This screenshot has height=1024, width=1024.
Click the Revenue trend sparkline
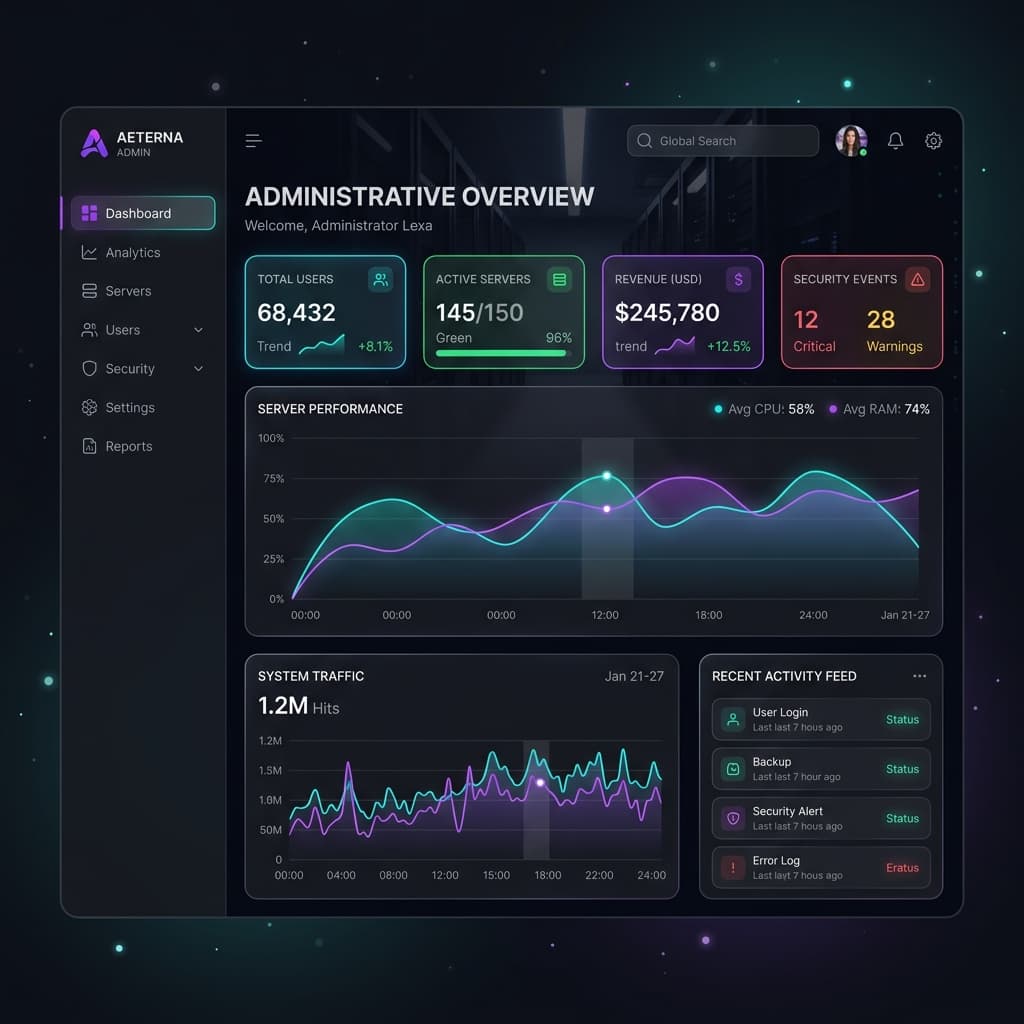tap(675, 345)
